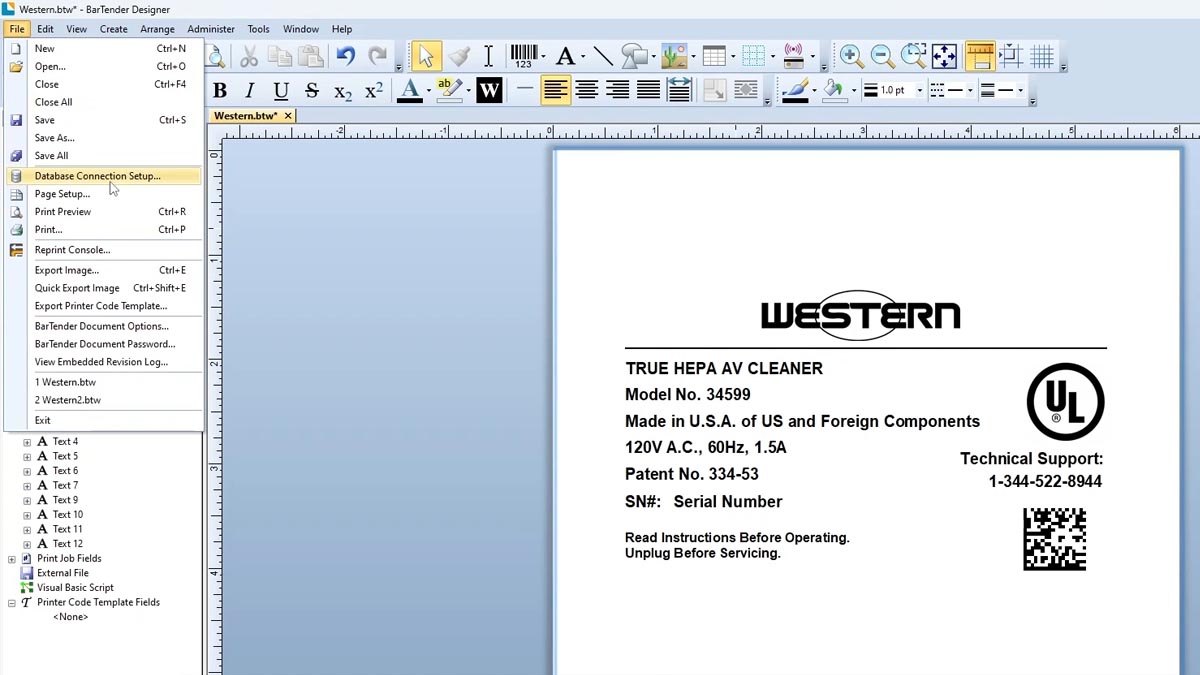Click the Line drawing tool
Screen dimensions: 1200x675
coord(603,56)
